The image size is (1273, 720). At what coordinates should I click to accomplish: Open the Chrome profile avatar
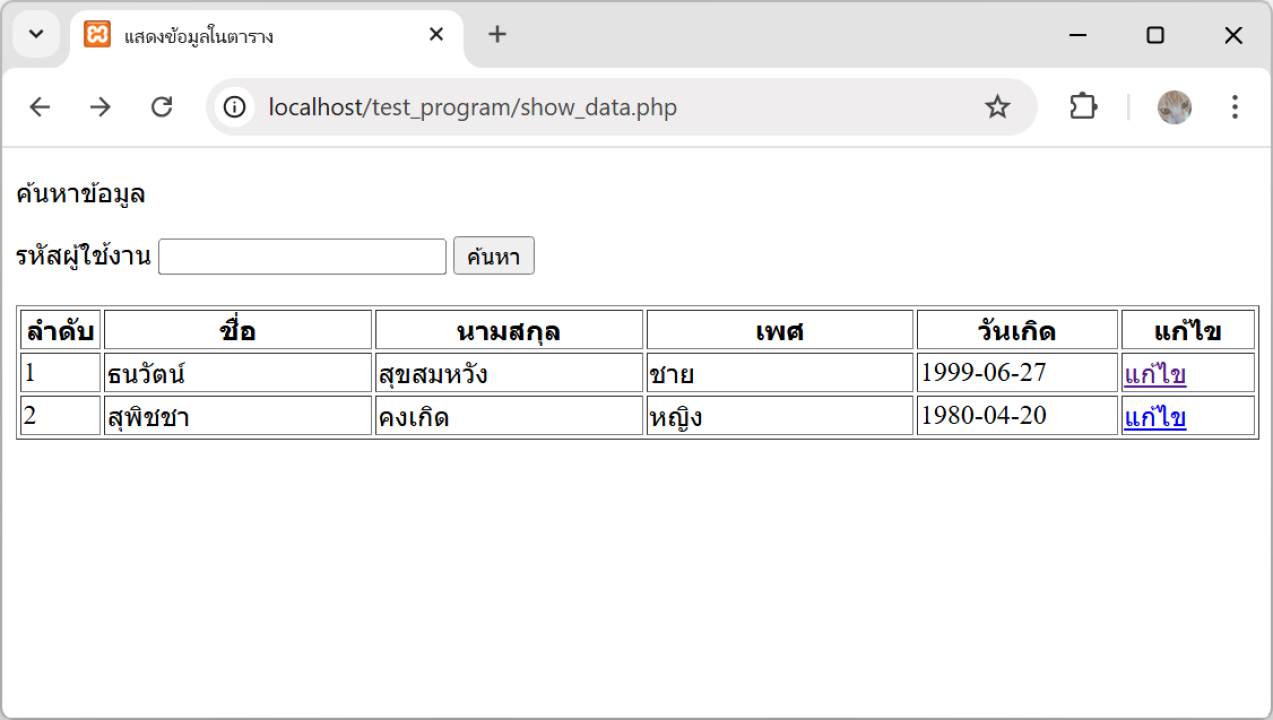pyautogui.click(x=1174, y=107)
